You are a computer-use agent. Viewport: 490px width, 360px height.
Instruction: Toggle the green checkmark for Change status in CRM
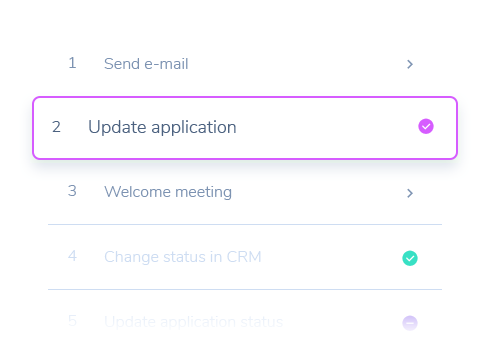(x=410, y=258)
